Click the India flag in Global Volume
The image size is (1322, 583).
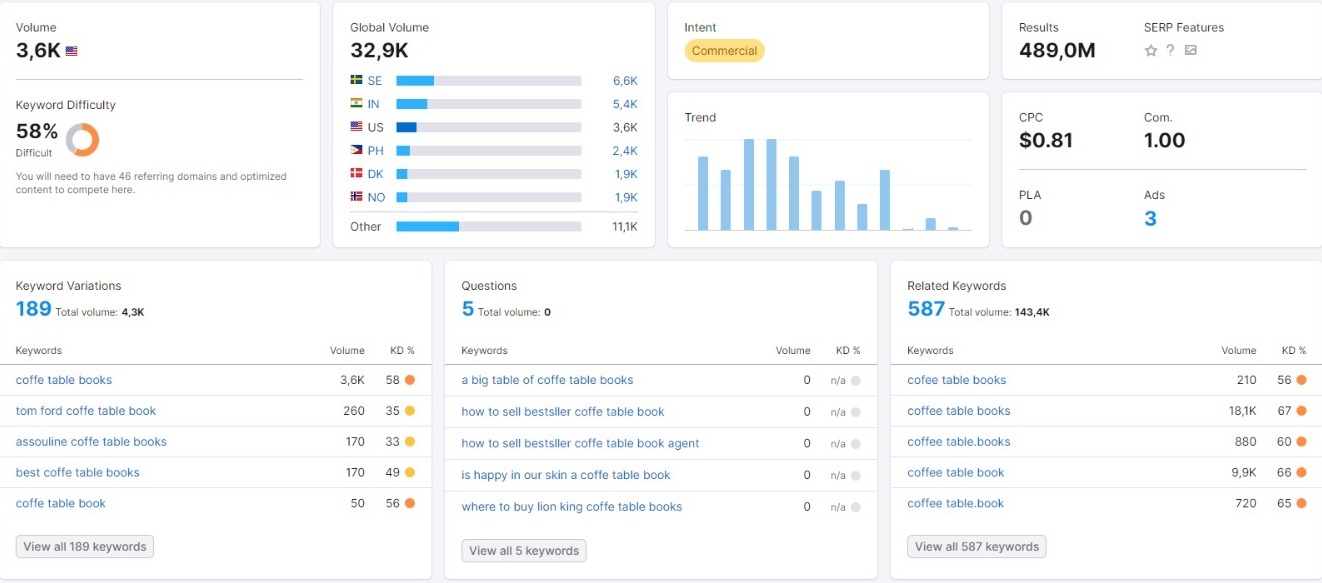tap(356, 104)
